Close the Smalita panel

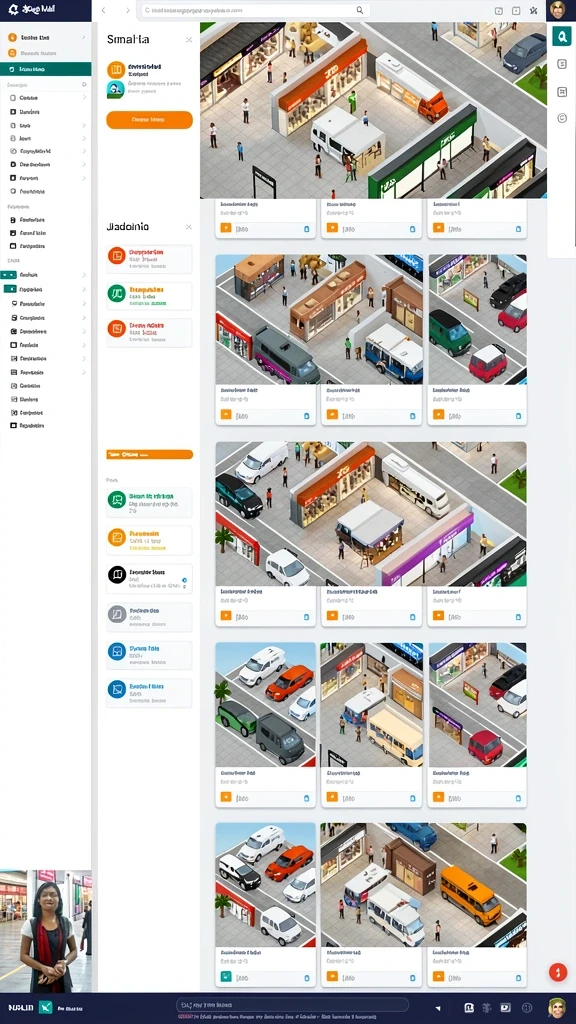point(189,40)
